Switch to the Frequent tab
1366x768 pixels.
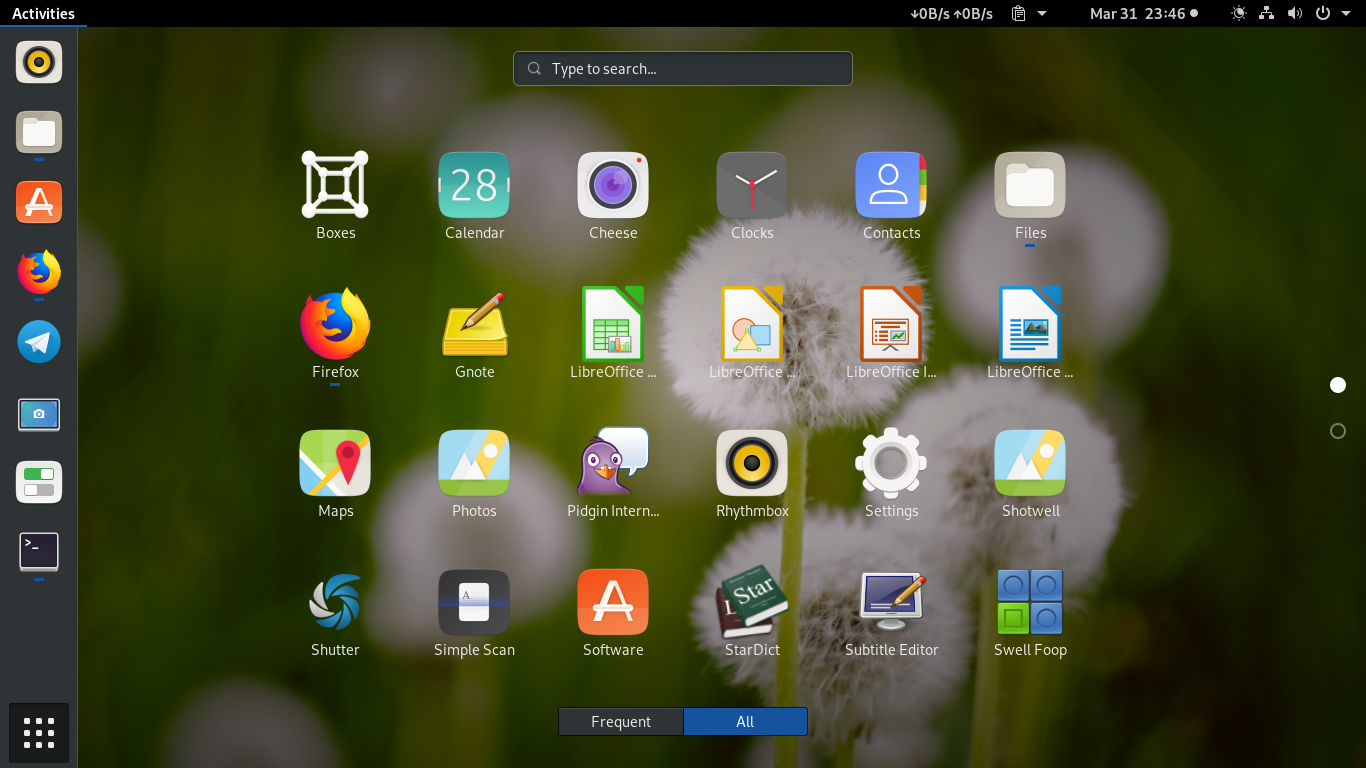pos(621,722)
